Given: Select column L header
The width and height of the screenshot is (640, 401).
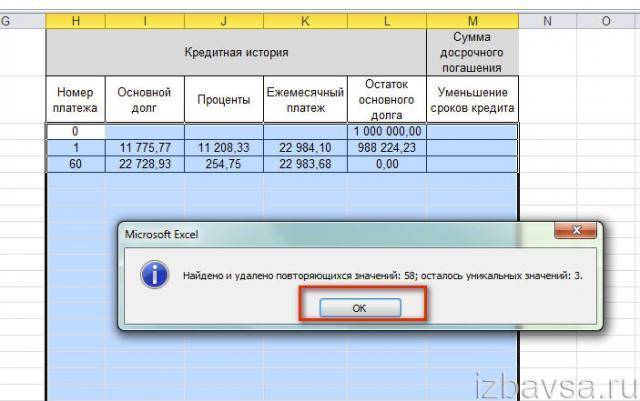Looking at the screenshot, I should pos(387,20).
